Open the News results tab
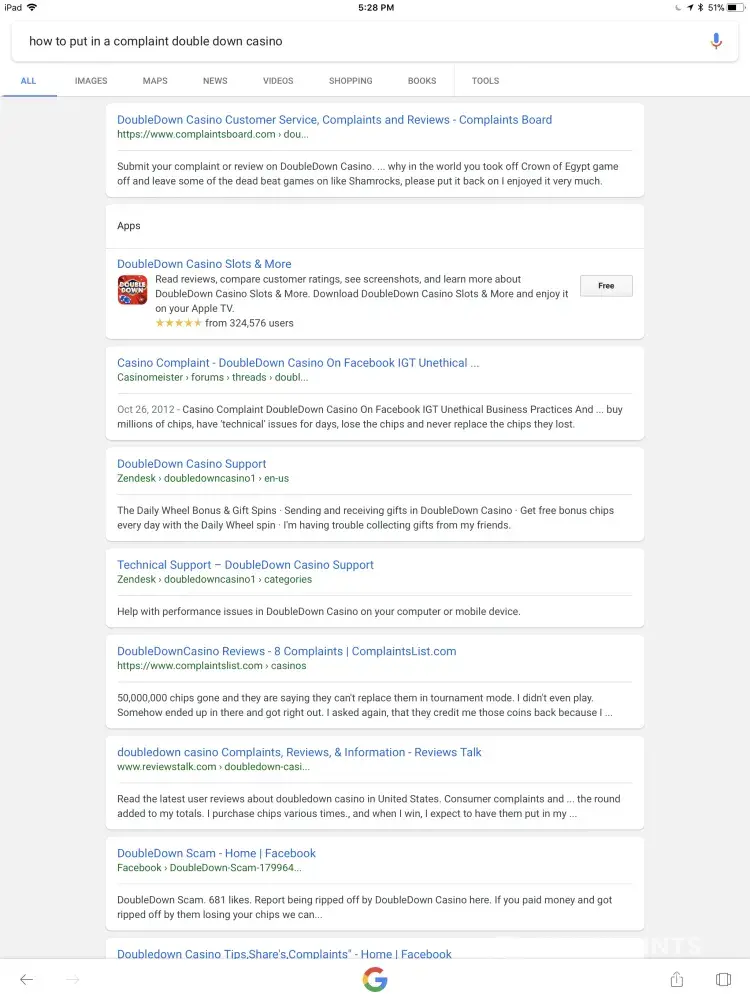The height and width of the screenshot is (1000, 750). click(x=215, y=81)
